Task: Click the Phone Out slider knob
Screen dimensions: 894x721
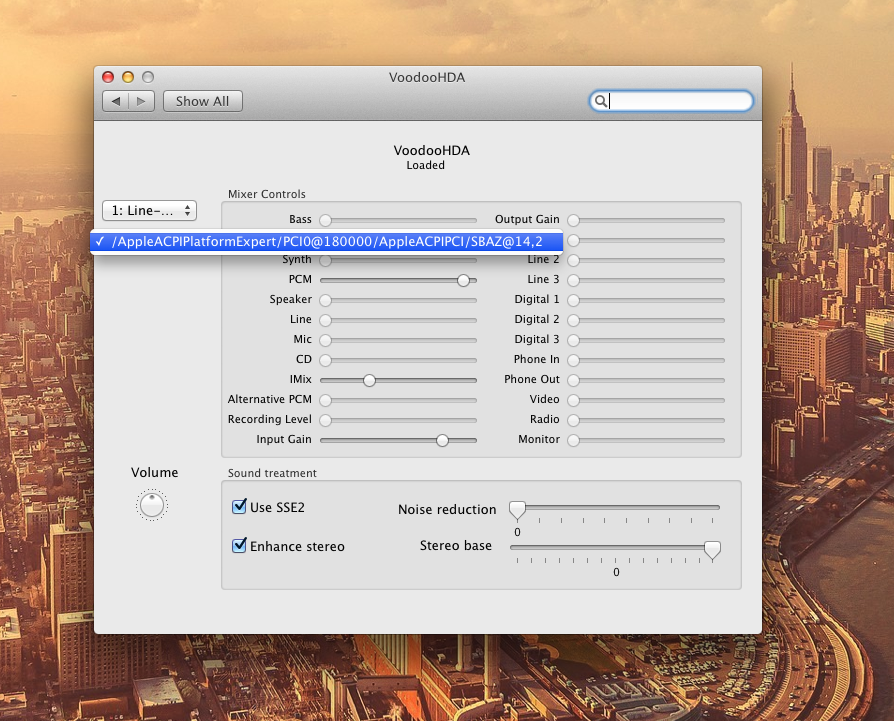Action: 574,380
